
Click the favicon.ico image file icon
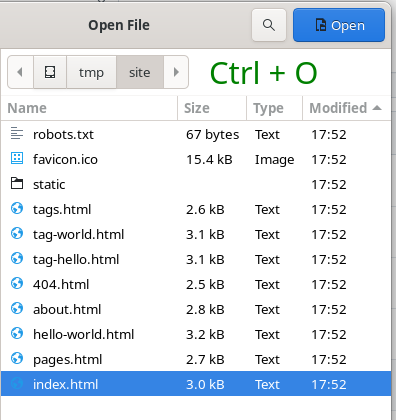(17, 158)
